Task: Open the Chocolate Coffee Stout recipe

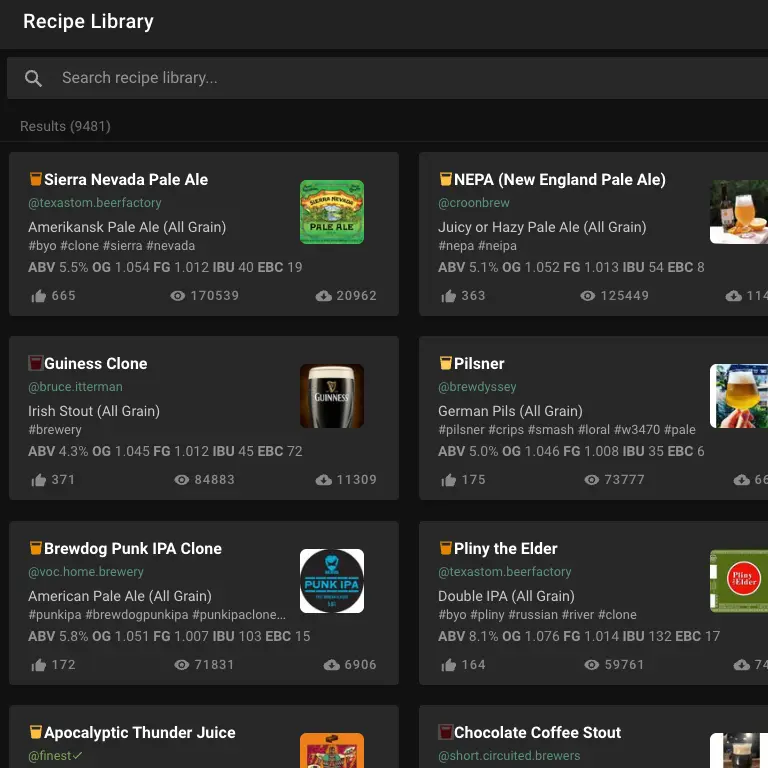Action: [x=537, y=733]
